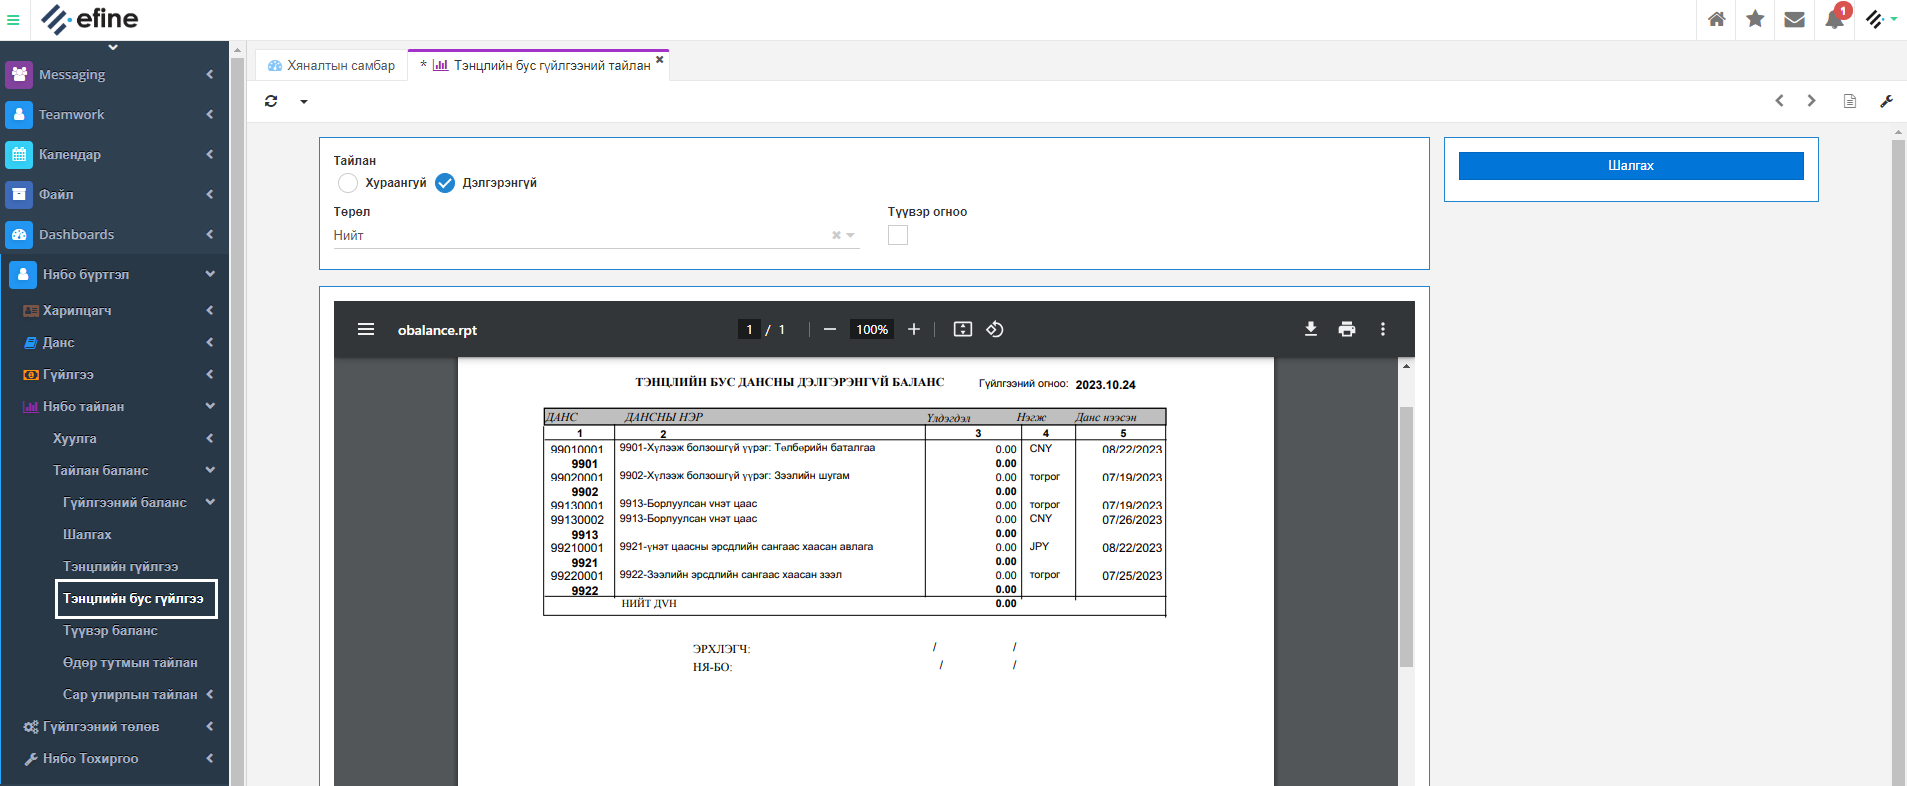This screenshot has height=786, width=1907.
Task: Switch to the Хяналтын самбар tab
Action: pyautogui.click(x=331, y=65)
